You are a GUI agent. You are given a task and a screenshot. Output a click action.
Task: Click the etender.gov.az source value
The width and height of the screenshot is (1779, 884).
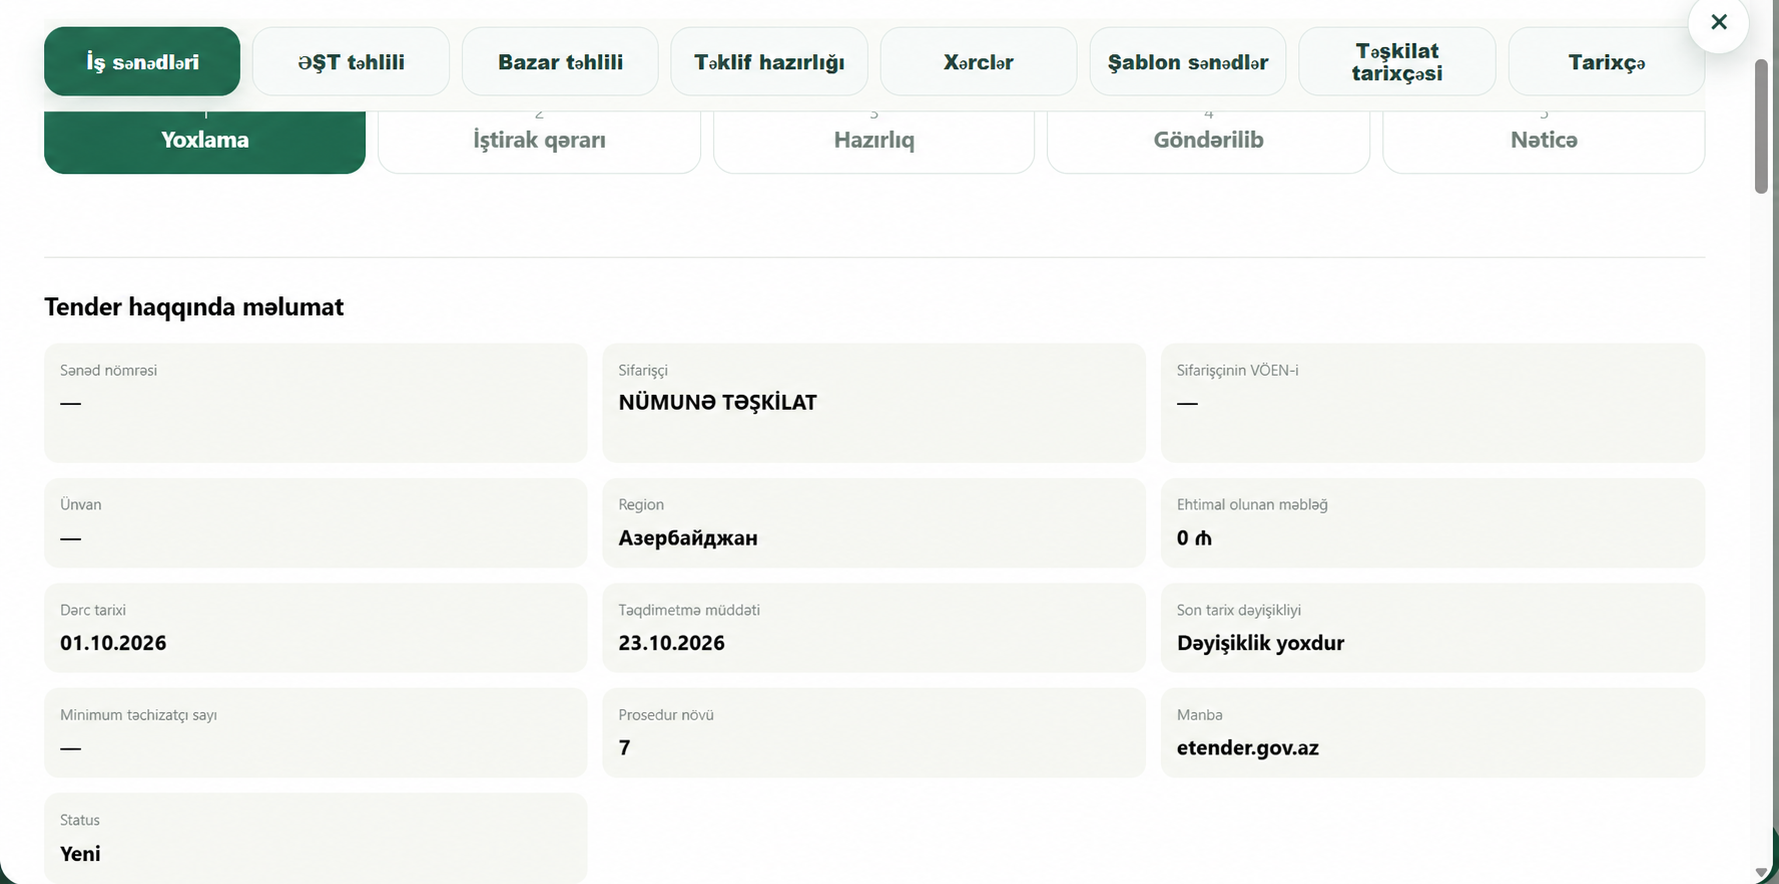[1247, 748]
